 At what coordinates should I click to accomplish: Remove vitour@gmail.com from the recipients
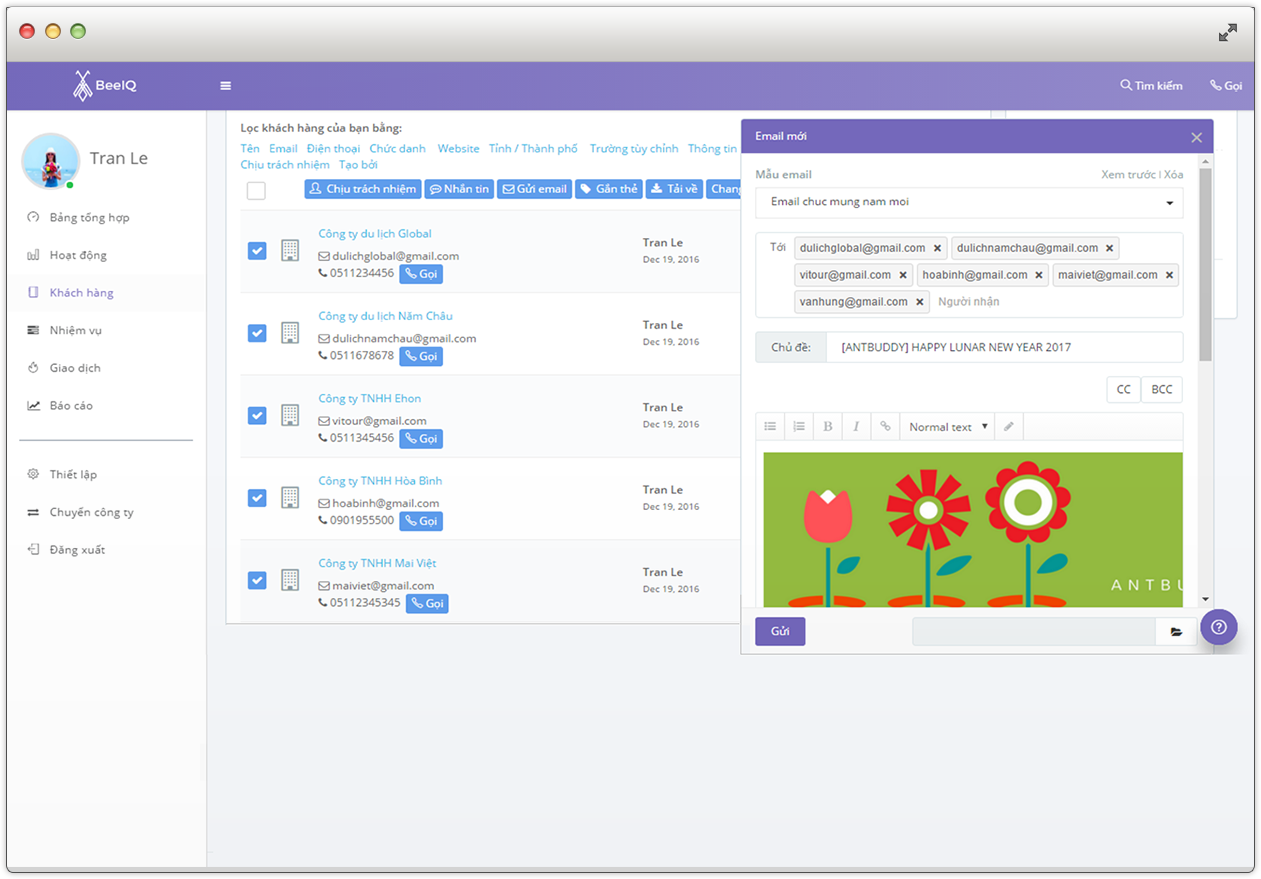pyautogui.click(x=903, y=275)
